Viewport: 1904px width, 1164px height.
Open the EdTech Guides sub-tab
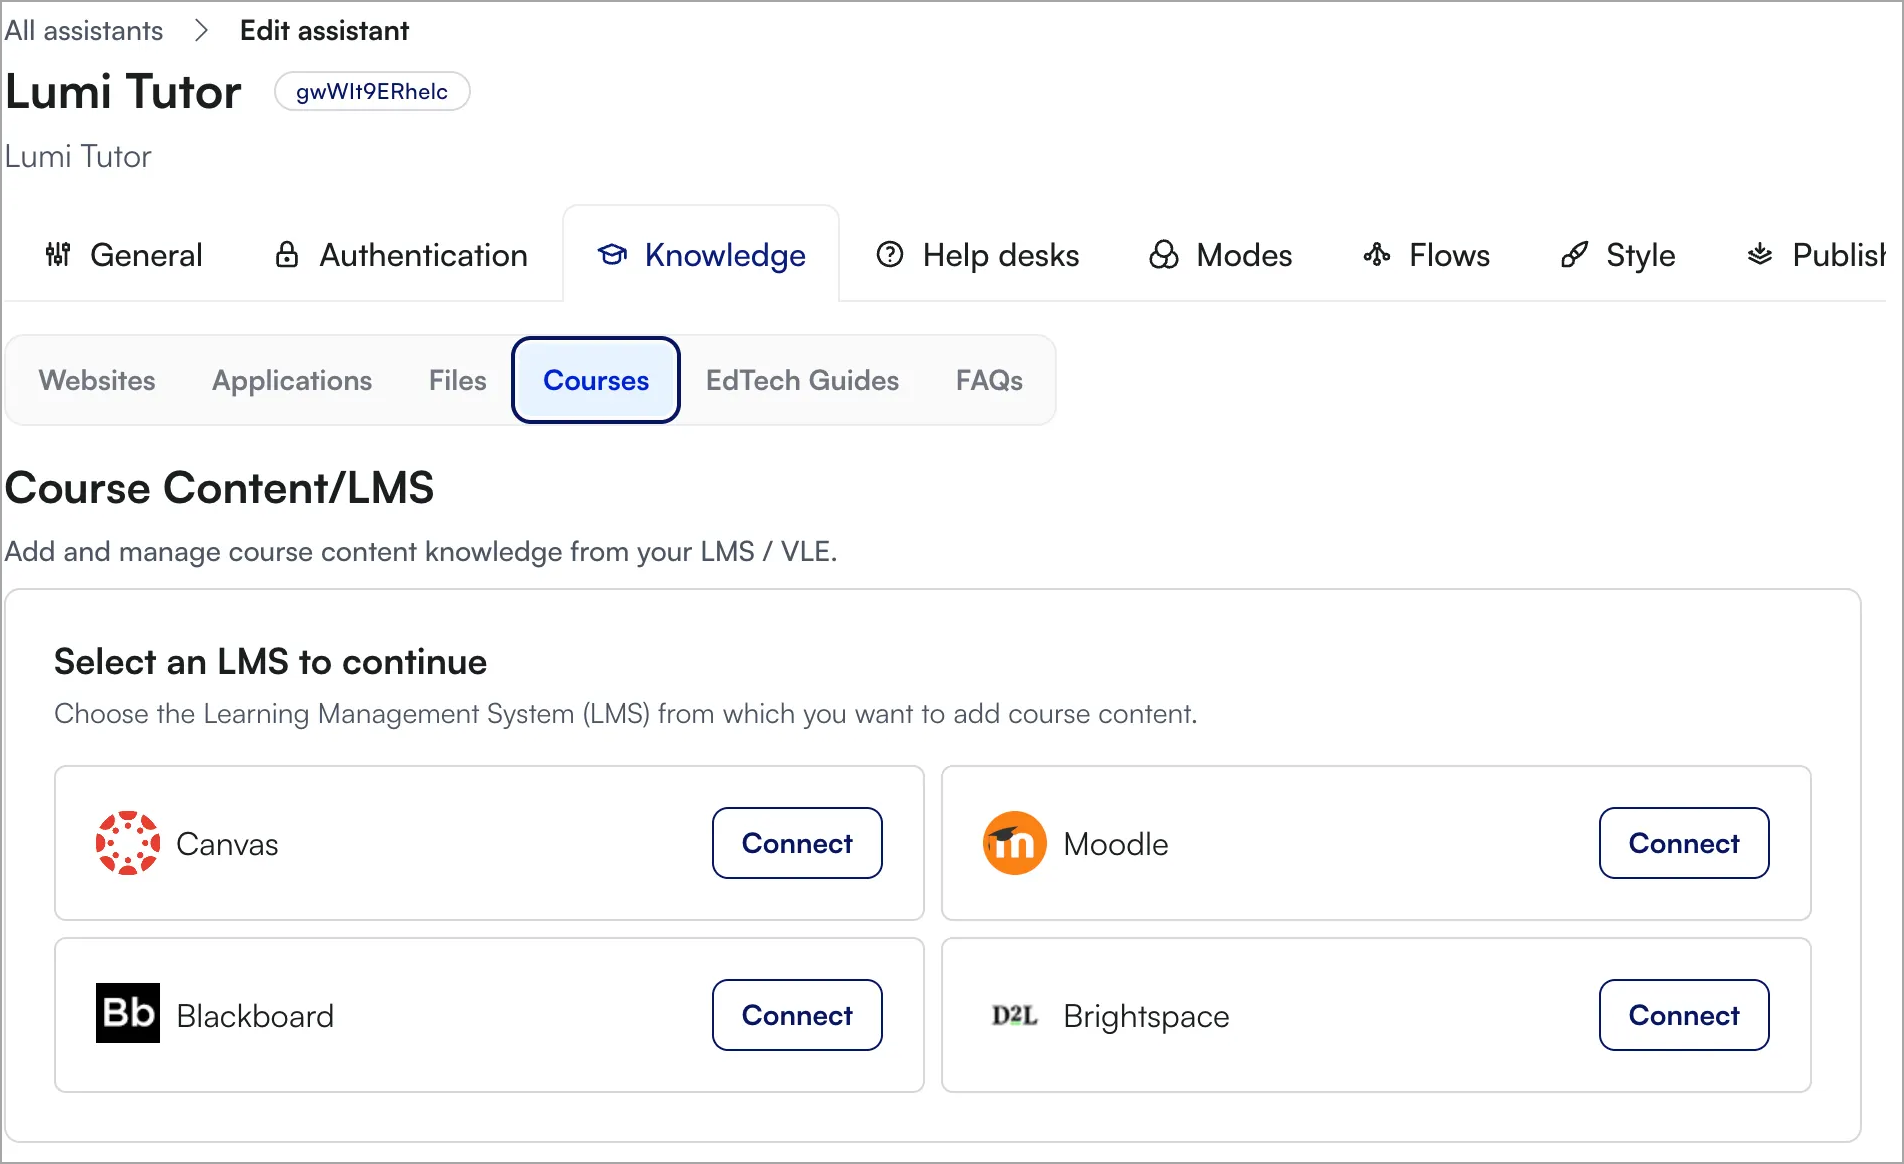pyautogui.click(x=802, y=380)
